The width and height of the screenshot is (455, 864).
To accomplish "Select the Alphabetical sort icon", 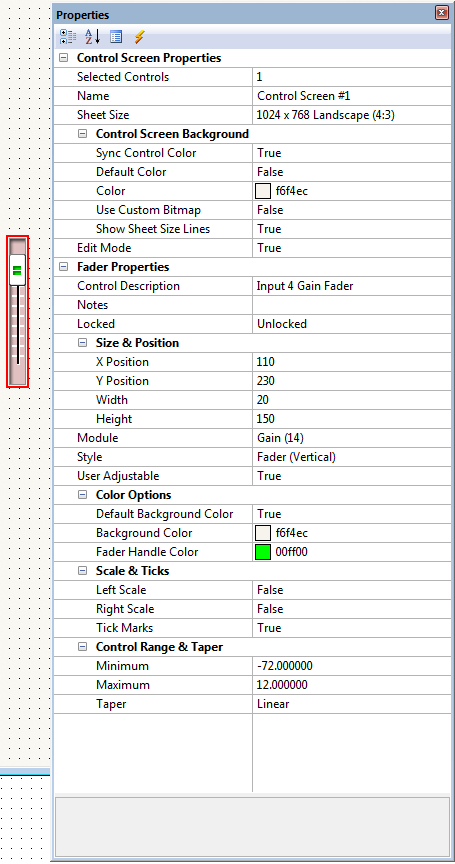I will point(92,37).
